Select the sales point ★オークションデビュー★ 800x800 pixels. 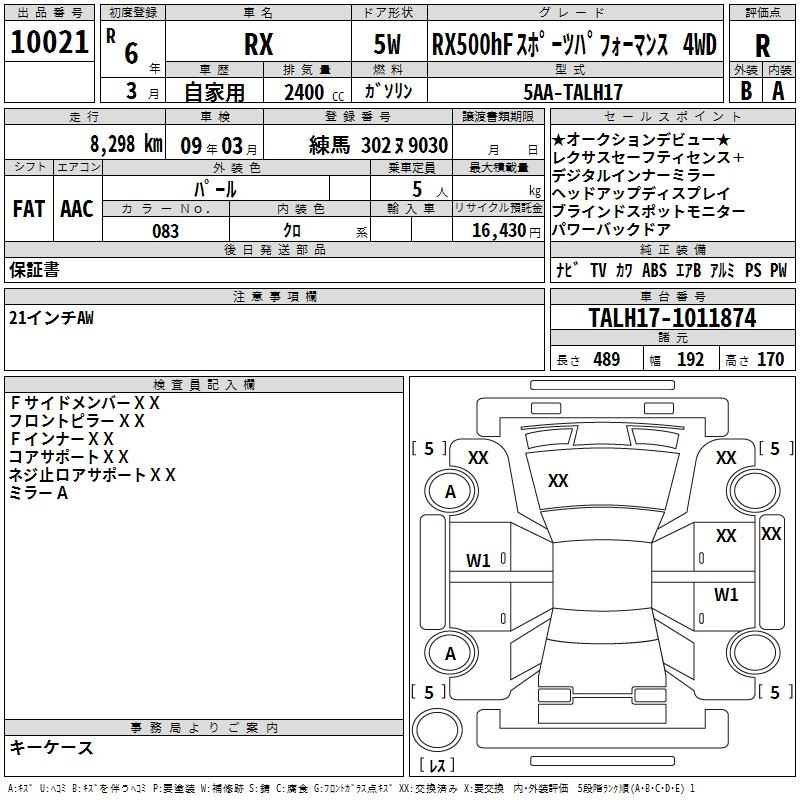[641, 139]
